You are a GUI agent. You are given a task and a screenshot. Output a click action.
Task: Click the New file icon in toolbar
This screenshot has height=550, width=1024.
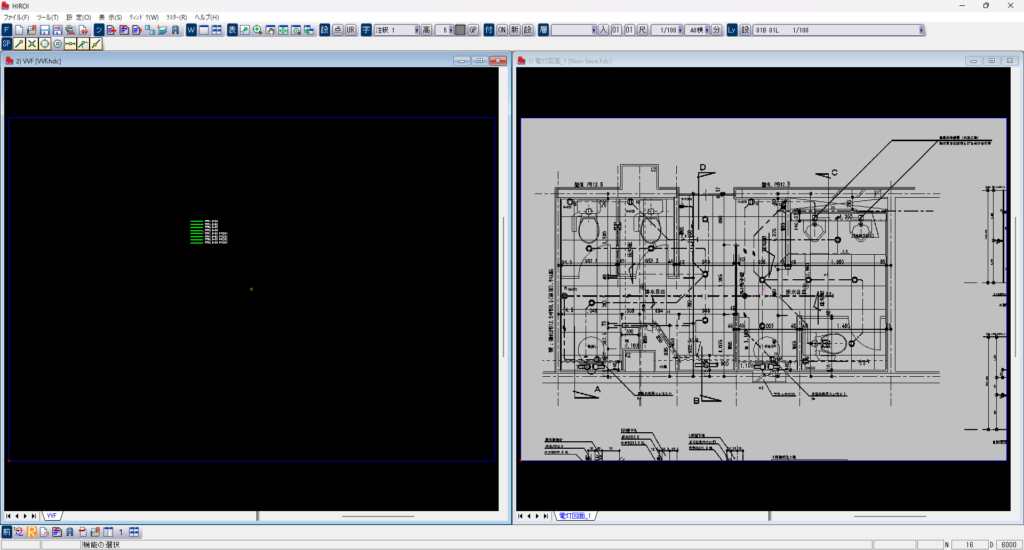19,30
